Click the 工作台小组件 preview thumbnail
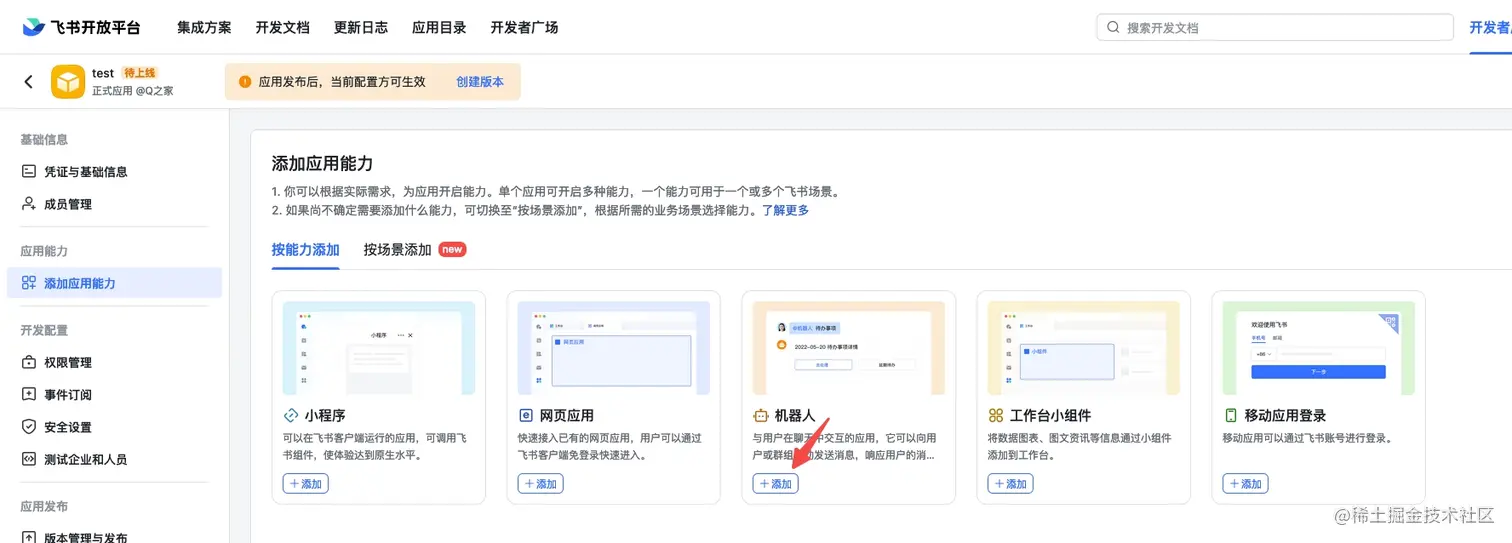 1084,348
